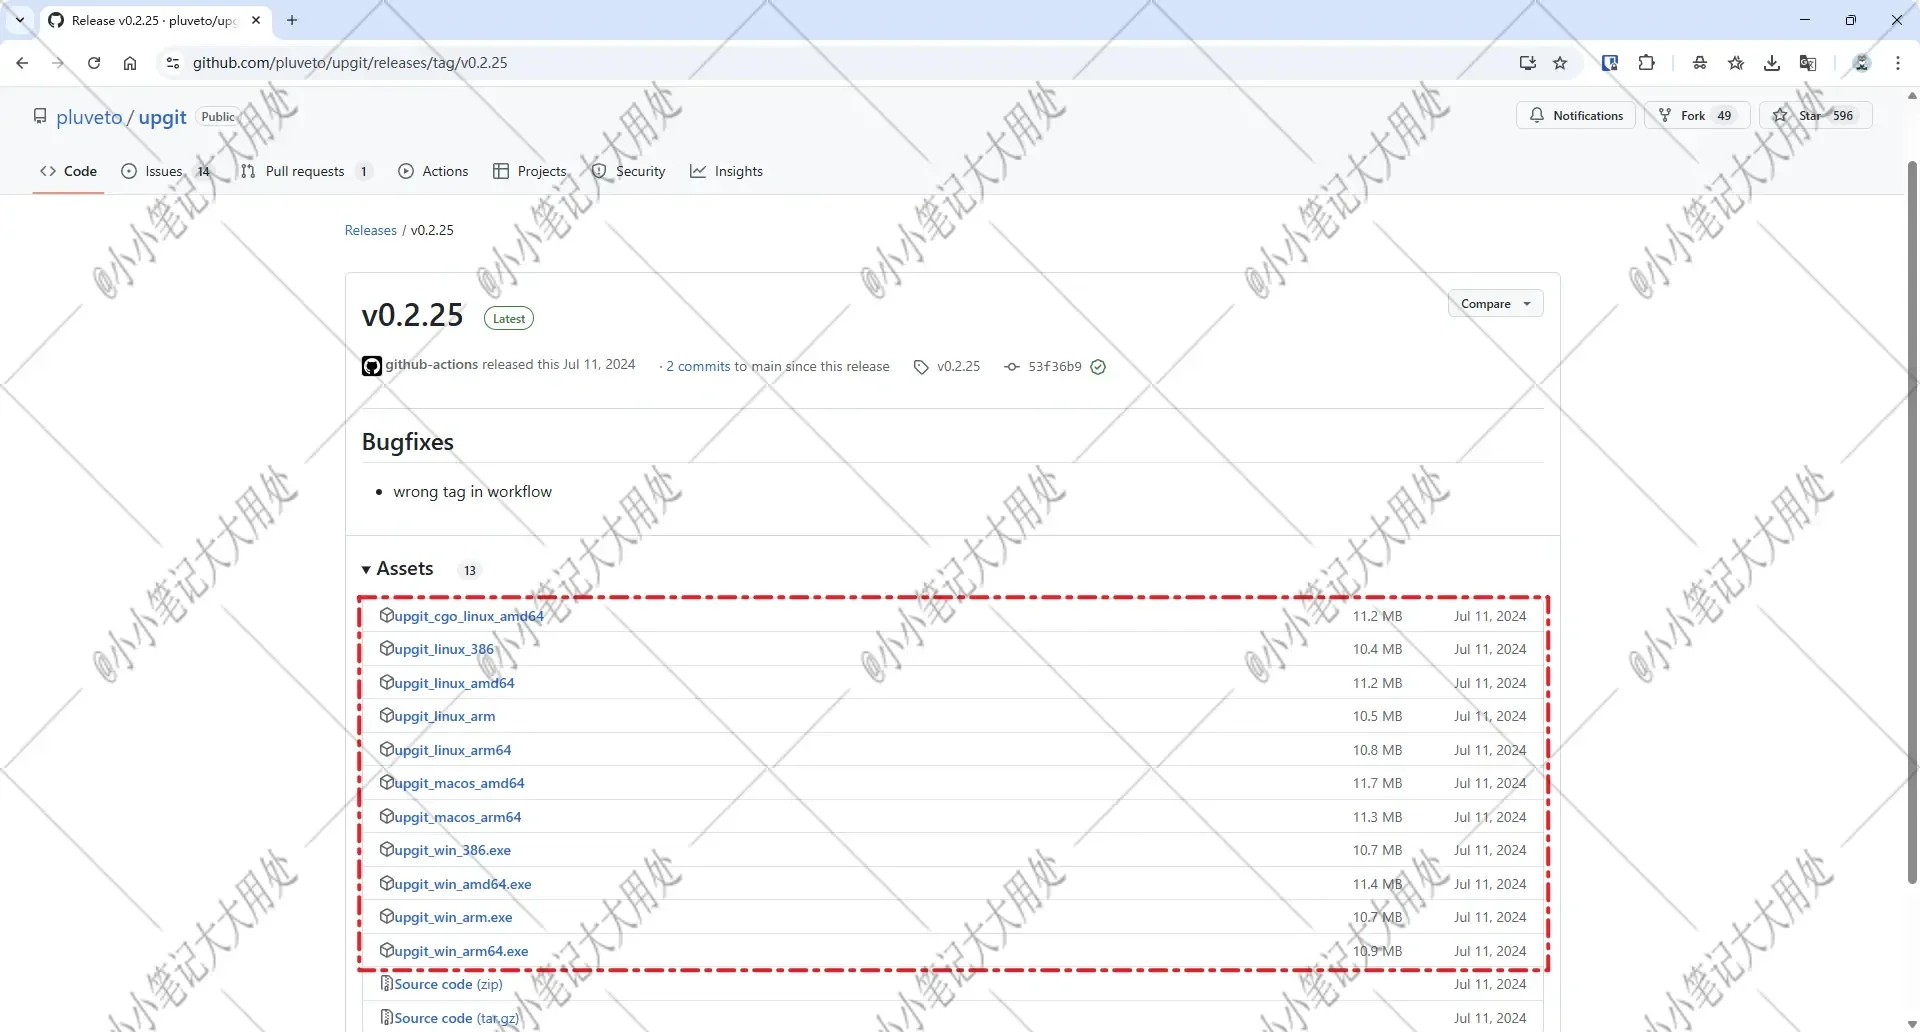The image size is (1920, 1032).
Task: Open browser home page
Action: [x=130, y=63]
